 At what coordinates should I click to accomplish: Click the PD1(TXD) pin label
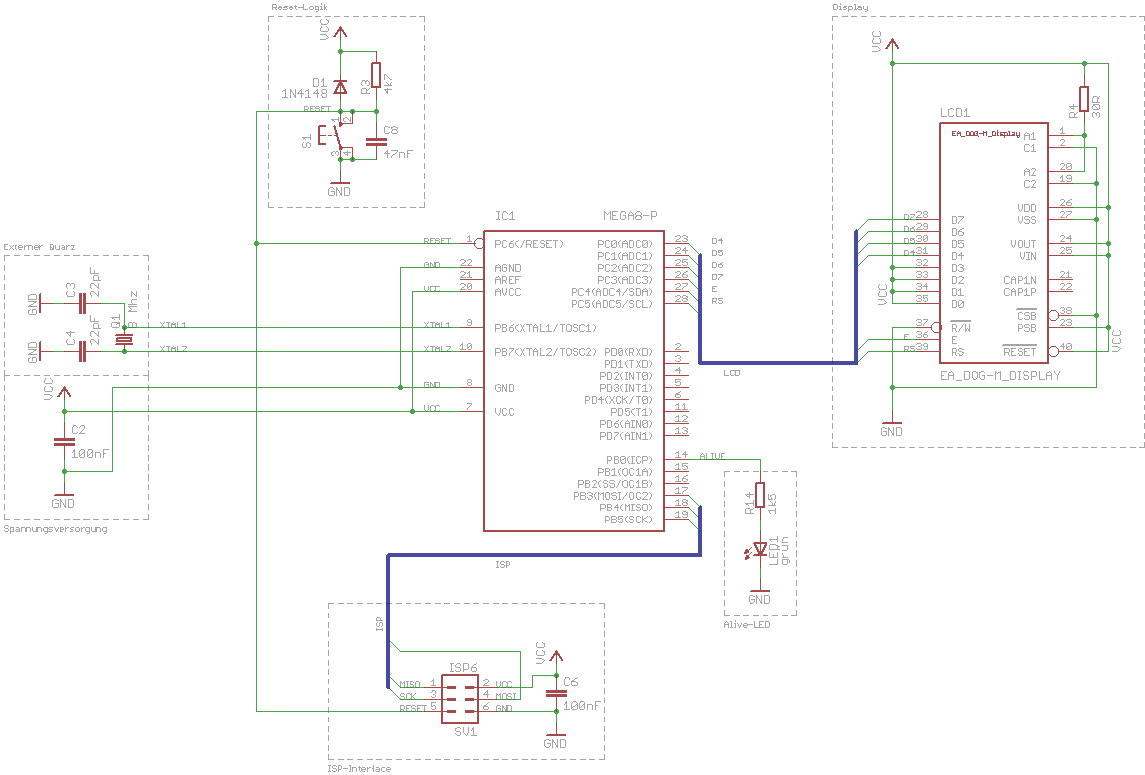tap(629, 364)
